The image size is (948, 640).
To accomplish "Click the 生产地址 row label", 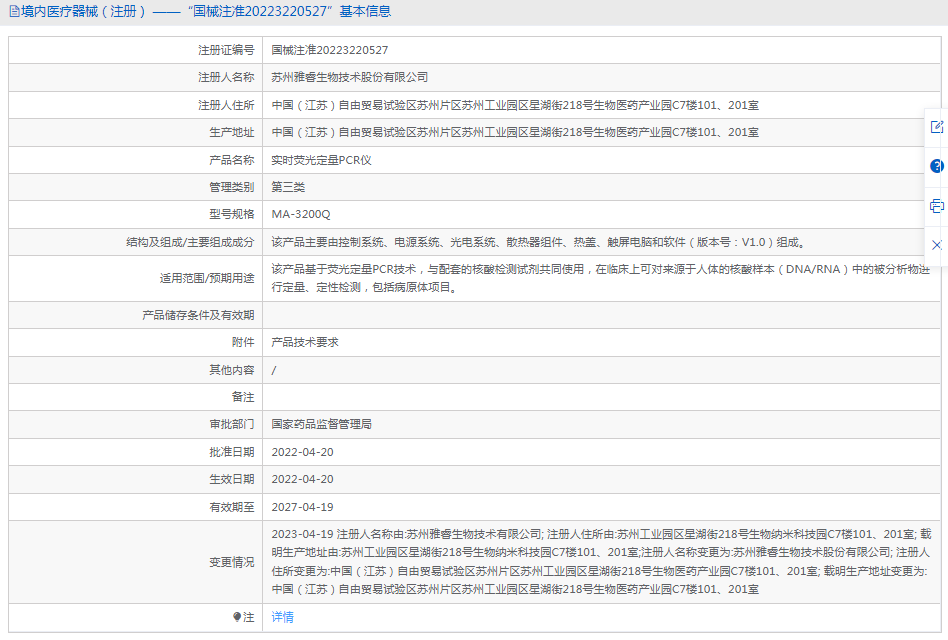I will click(x=232, y=132).
